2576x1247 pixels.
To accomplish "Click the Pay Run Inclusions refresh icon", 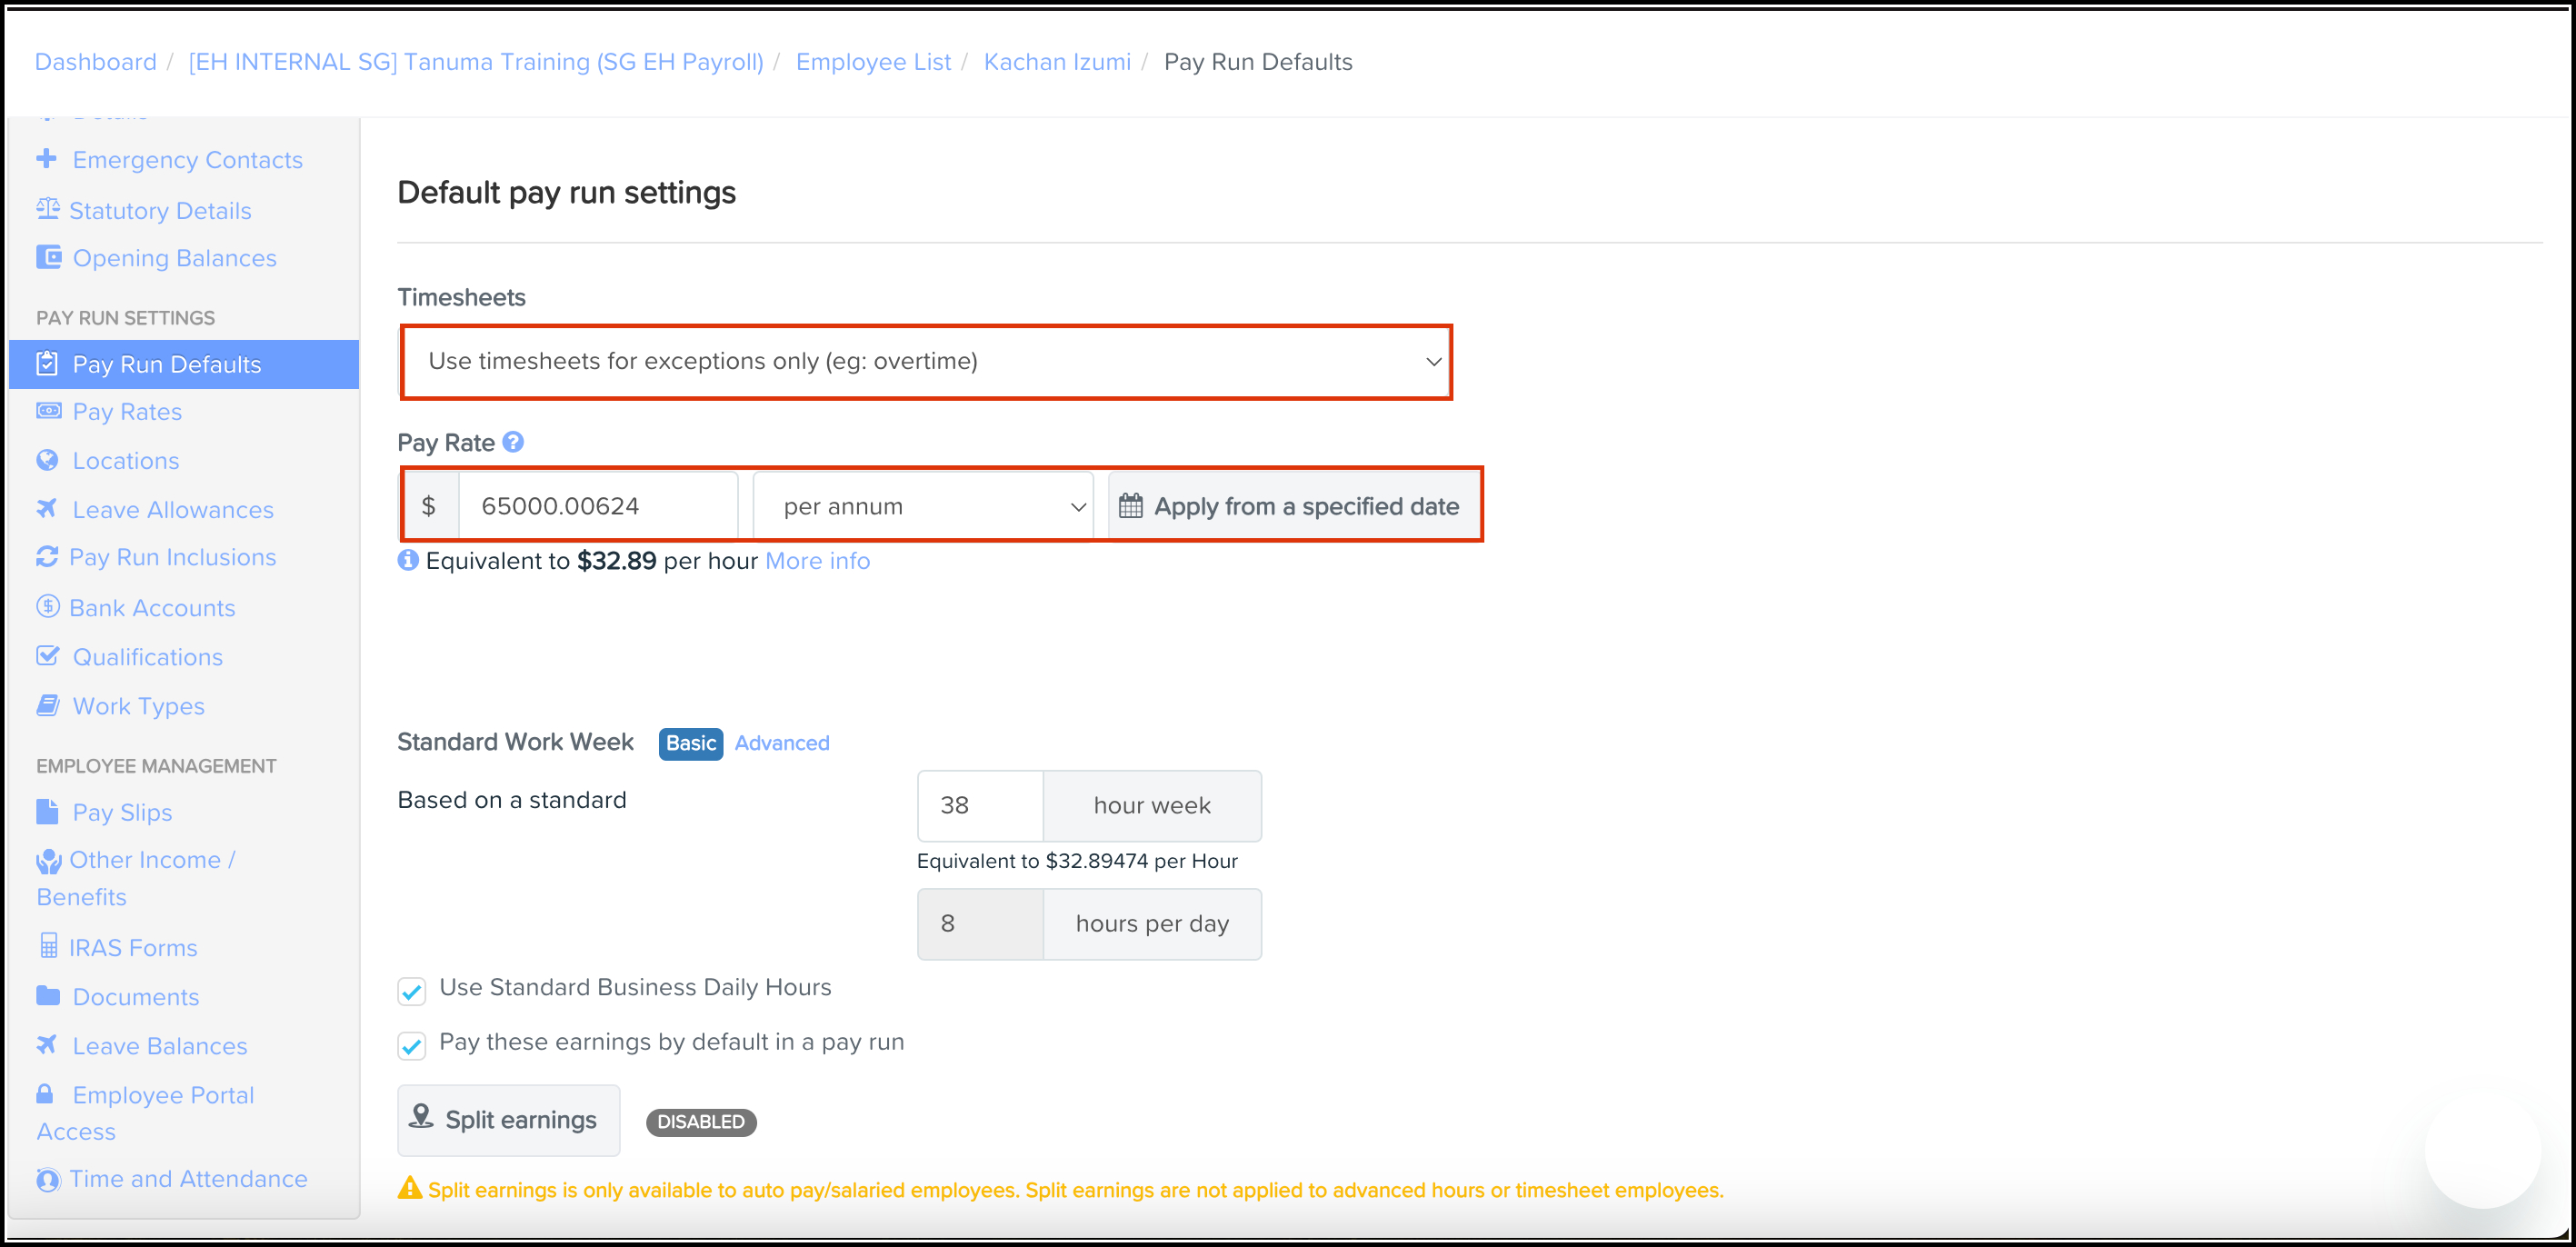I will (x=47, y=557).
